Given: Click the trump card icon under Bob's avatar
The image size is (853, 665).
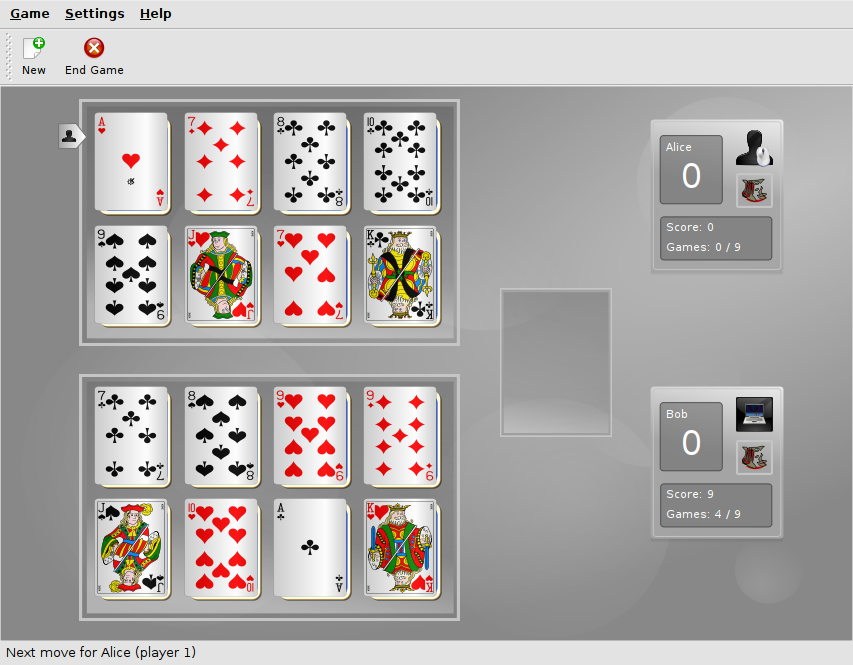Looking at the screenshot, I should tap(754, 458).
